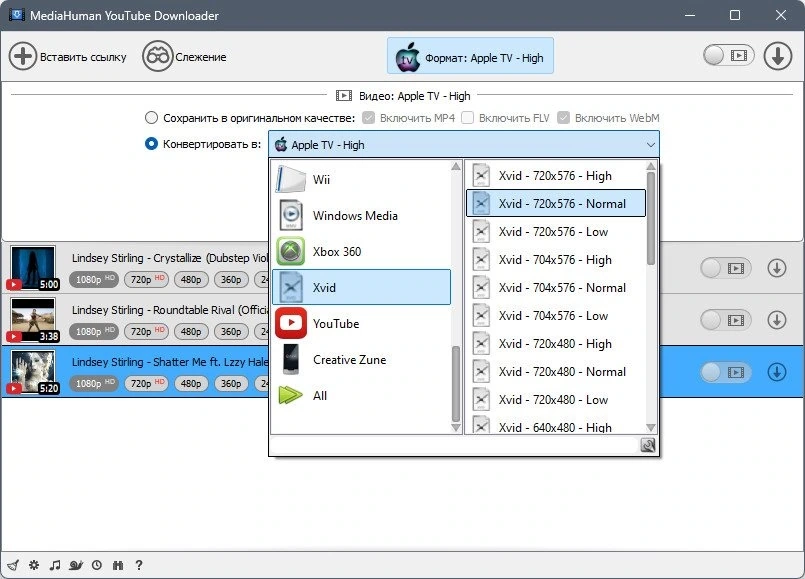Toggle video switch for Roundtable Rival row
This screenshot has width=805, height=579.
pos(725,320)
